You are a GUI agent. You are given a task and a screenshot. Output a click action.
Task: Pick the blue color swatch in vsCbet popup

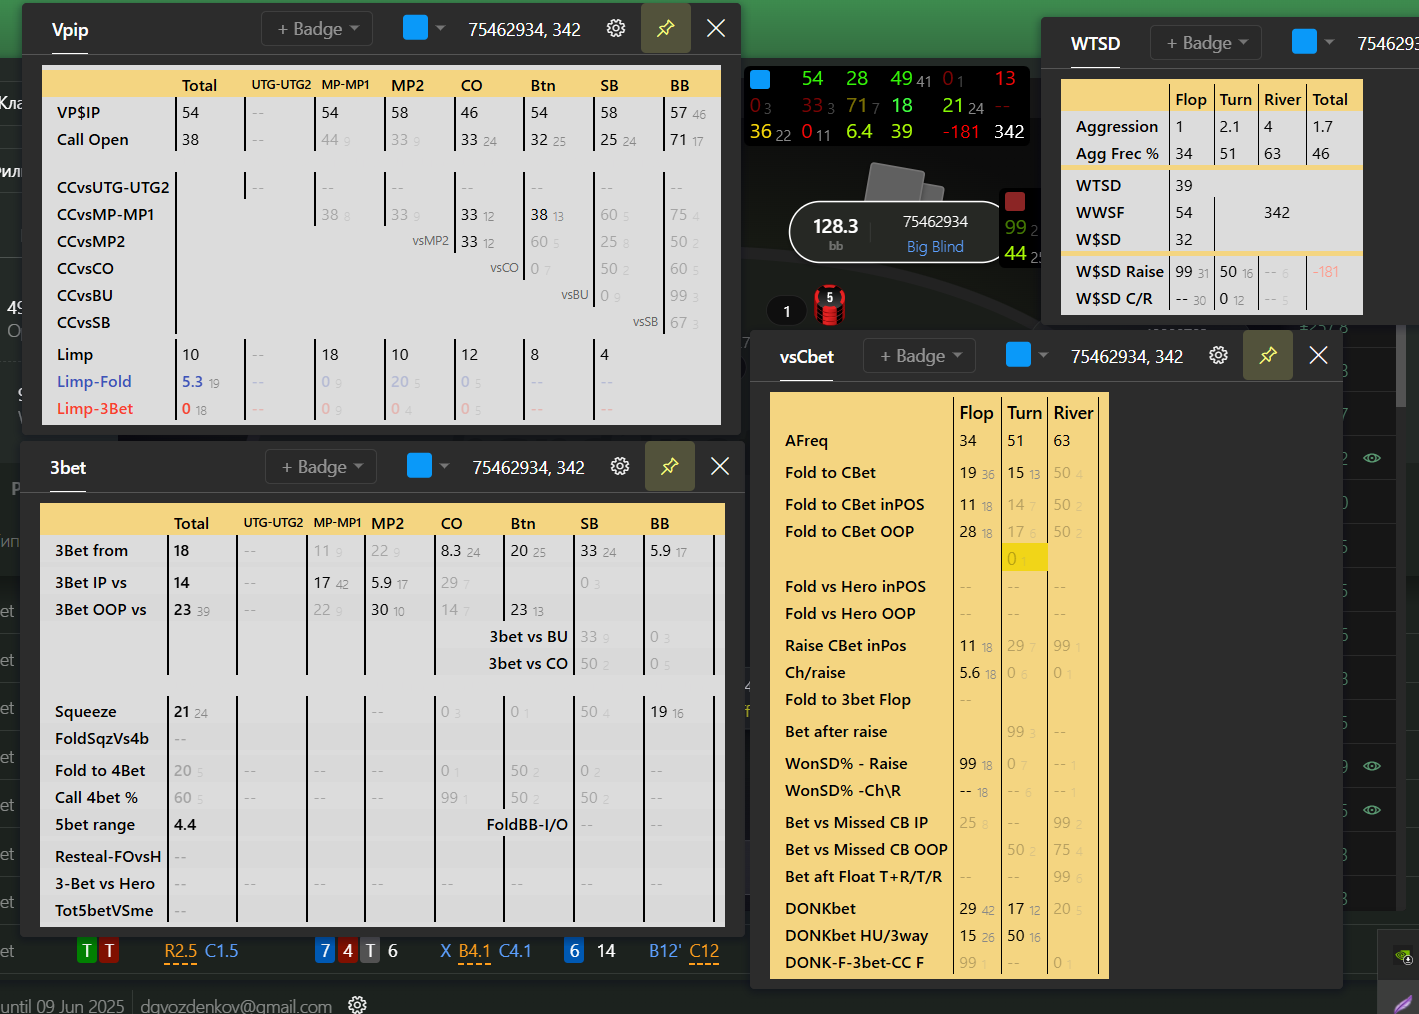(1018, 354)
